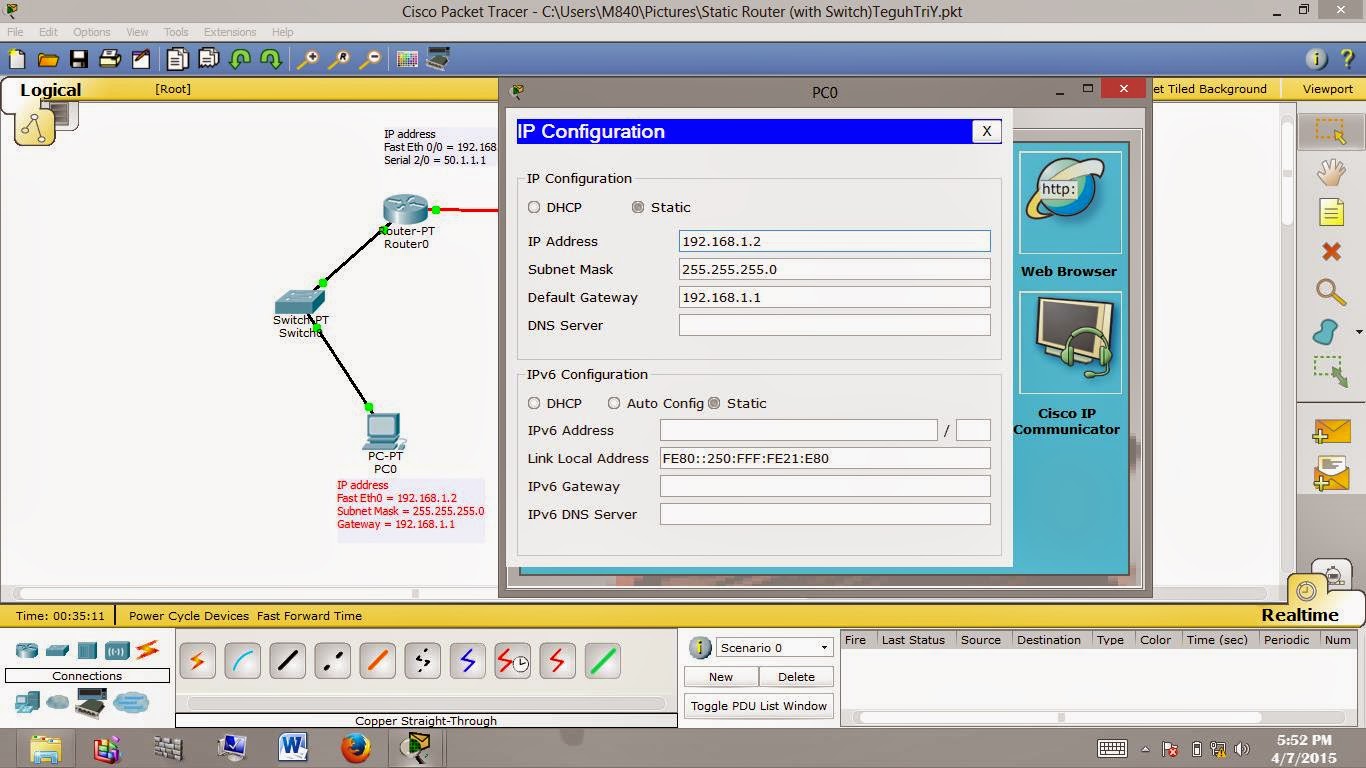Select DHCP radio under IPv6 Configuration
The image size is (1366, 768).
534,403
